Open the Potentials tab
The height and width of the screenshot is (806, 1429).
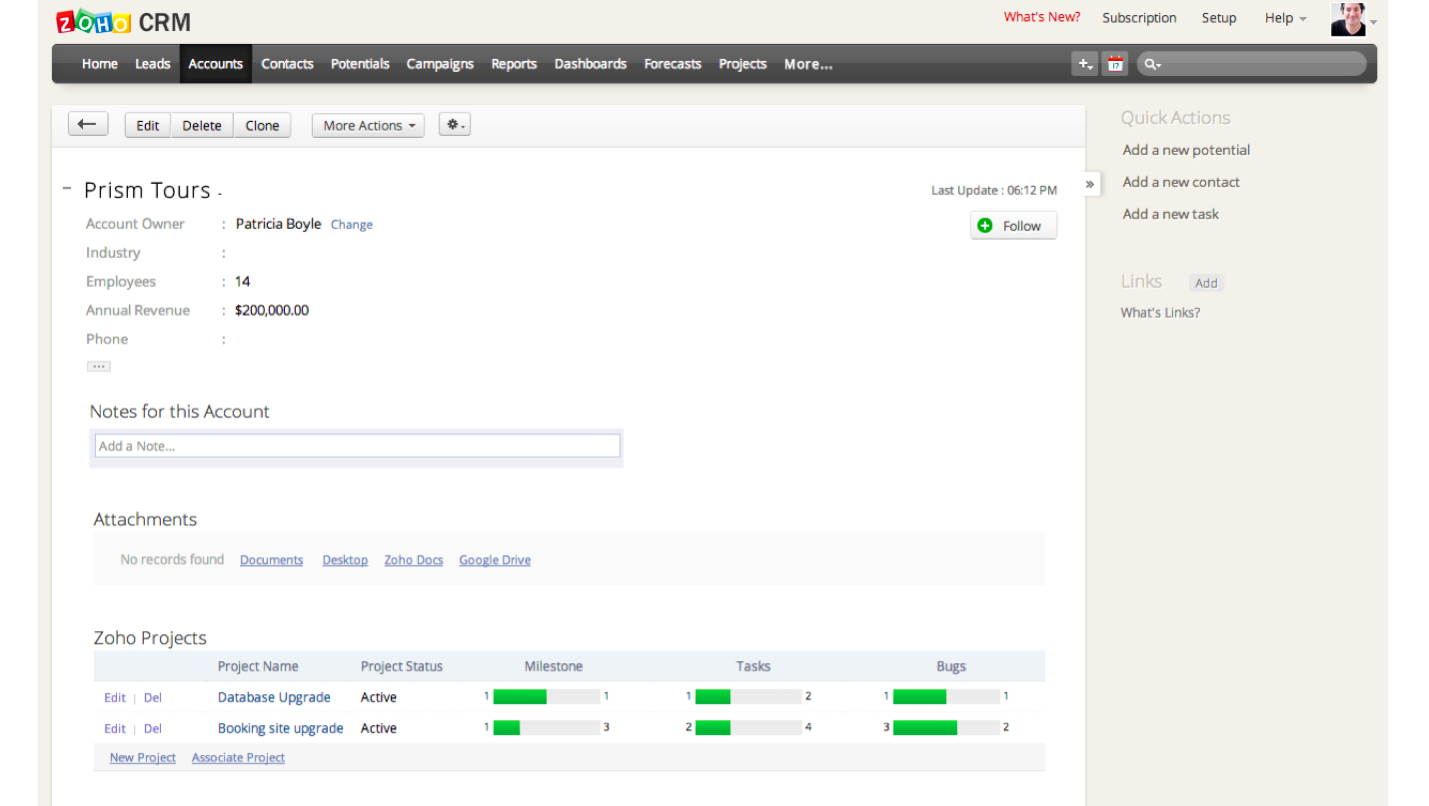point(360,64)
